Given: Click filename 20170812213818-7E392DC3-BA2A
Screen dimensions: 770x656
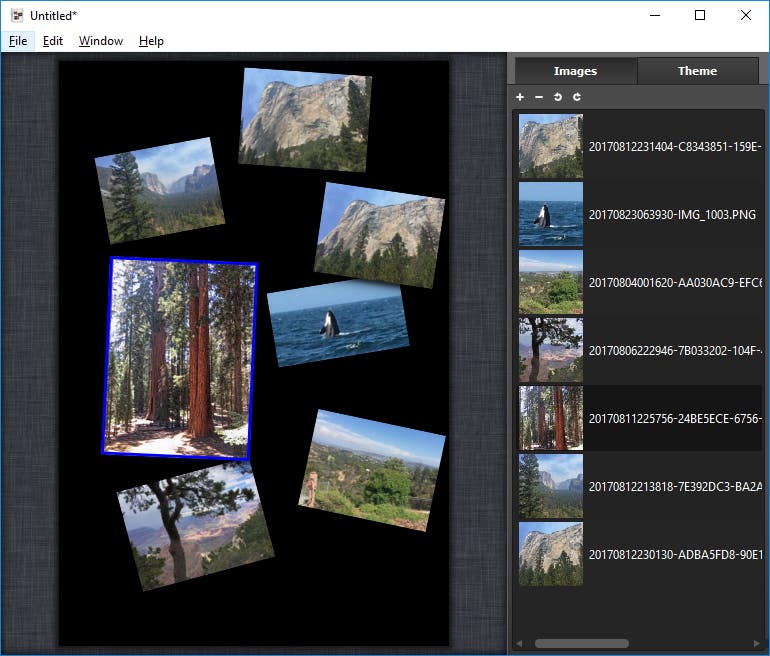Looking at the screenshot, I should [x=675, y=487].
